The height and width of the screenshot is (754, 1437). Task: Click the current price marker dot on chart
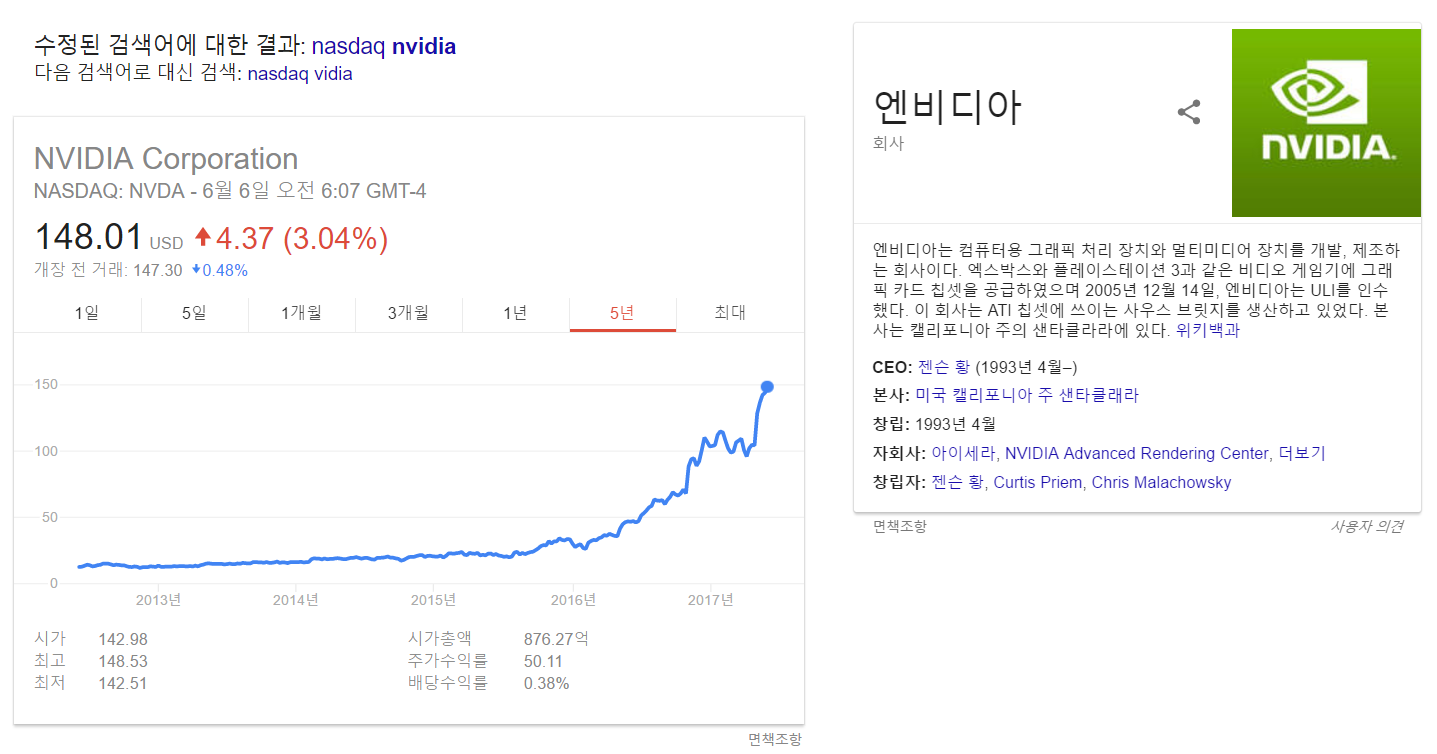tap(767, 386)
